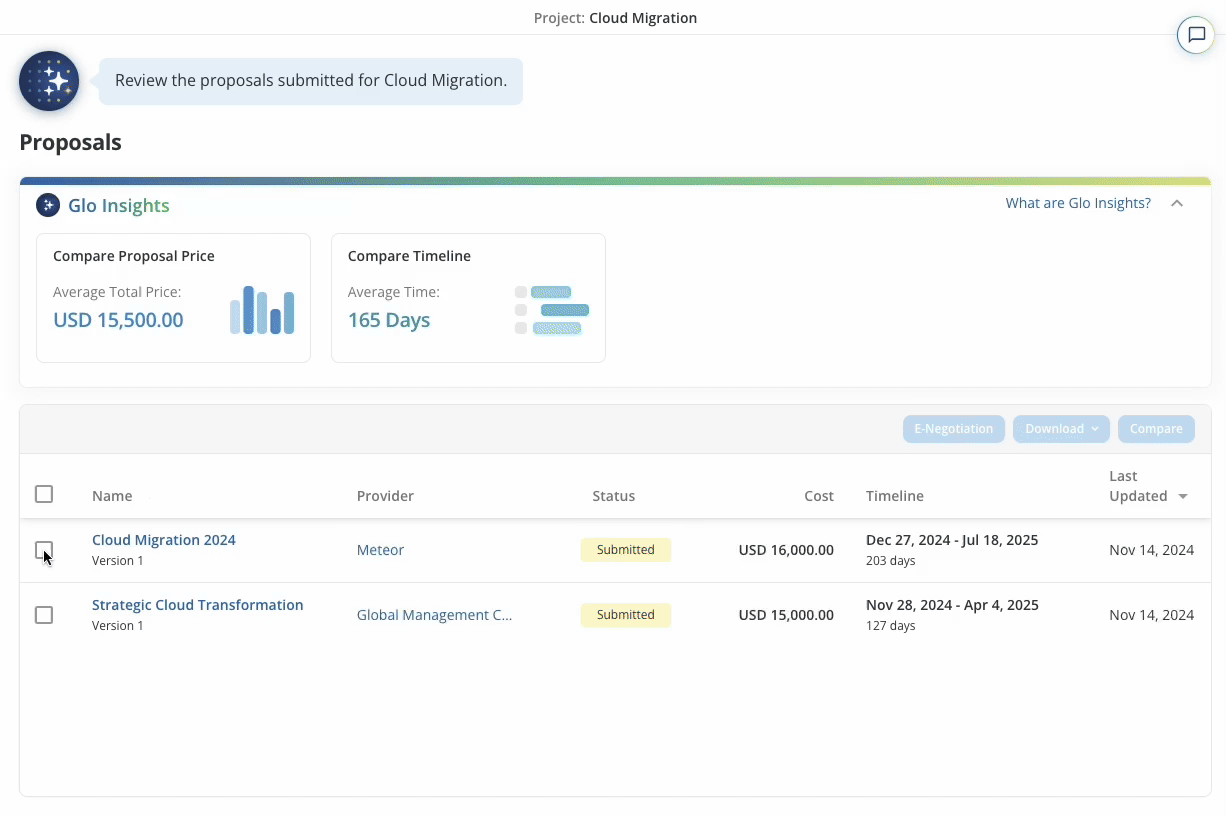Click the Glo assistant sparkle avatar

click(48, 81)
